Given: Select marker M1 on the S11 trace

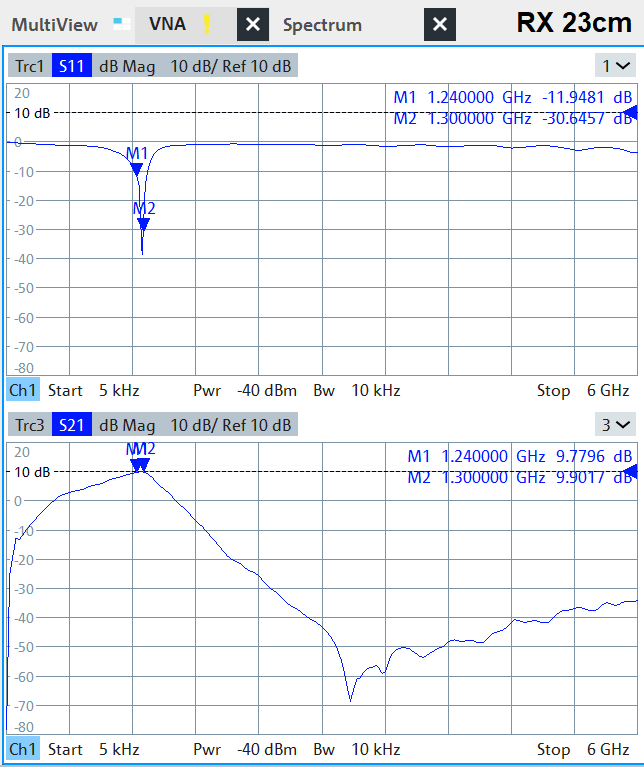Looking at the screenshot, I should pyautogui.click(x=137, y=168).
